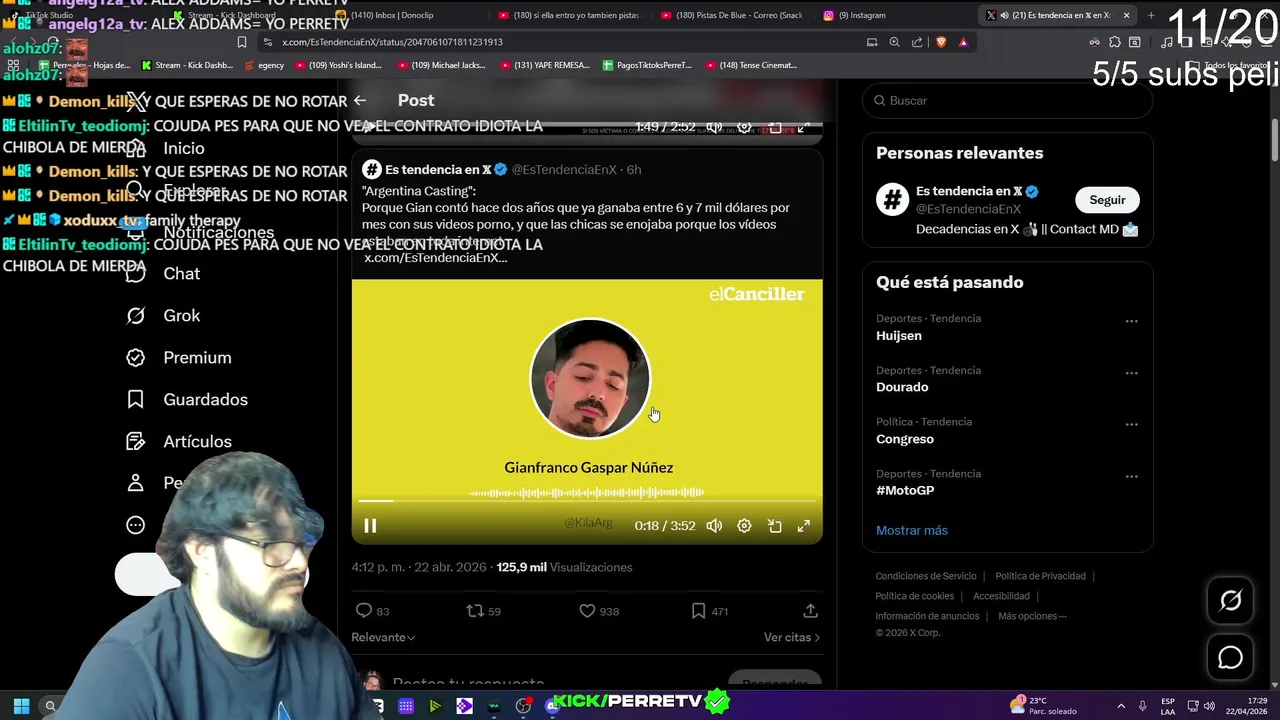The height and width of the screenshot is (720, 1280).
Task: Open a new browser tab
Action: coord(1150,15)
